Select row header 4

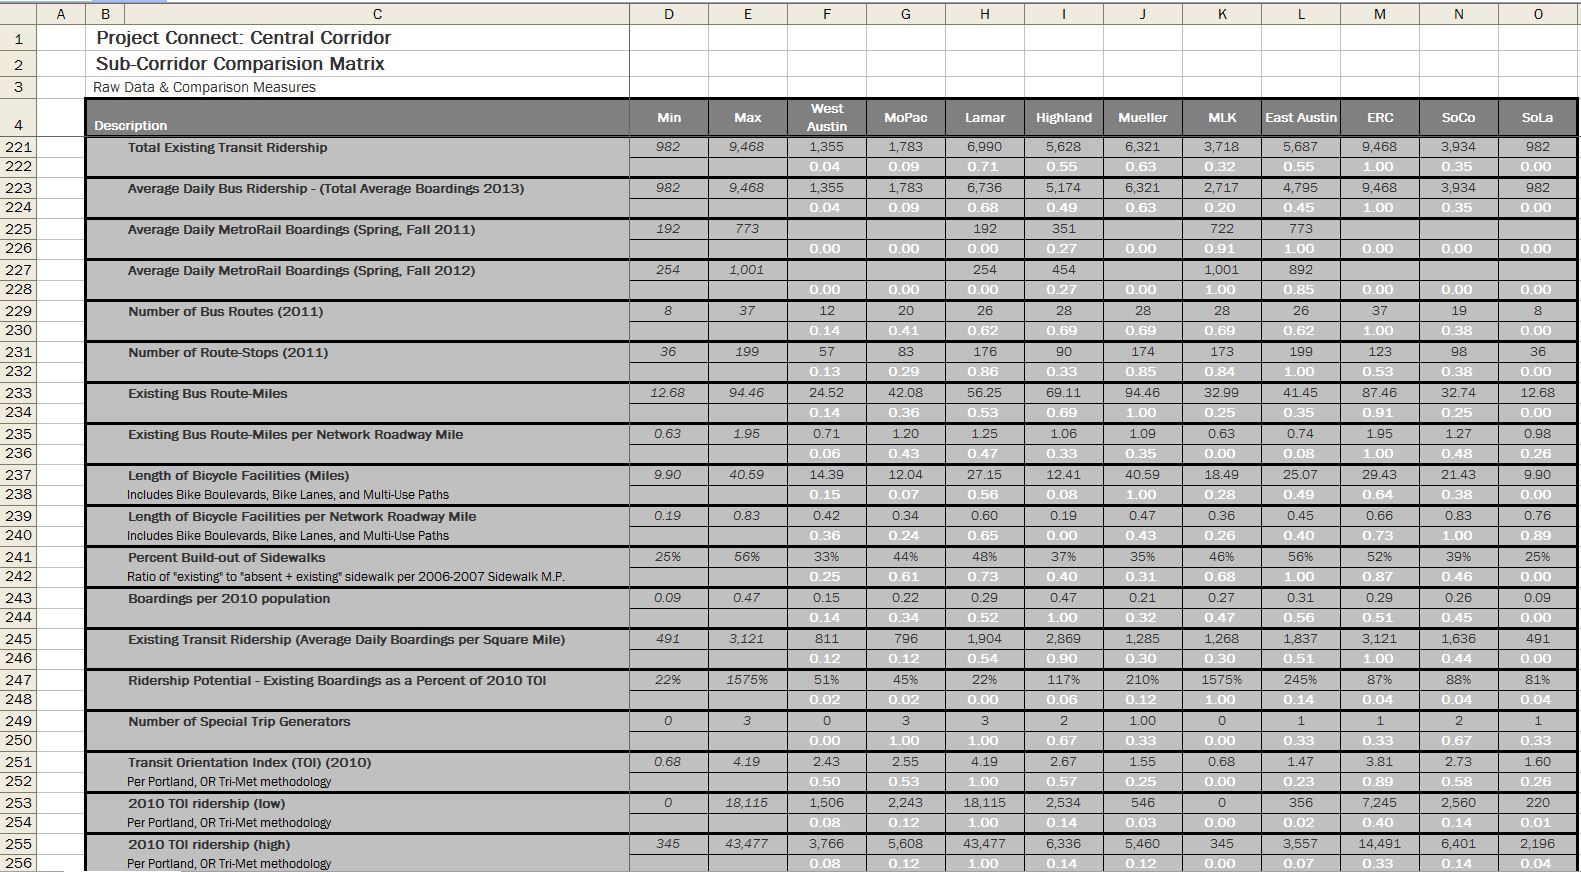[19, 125]
